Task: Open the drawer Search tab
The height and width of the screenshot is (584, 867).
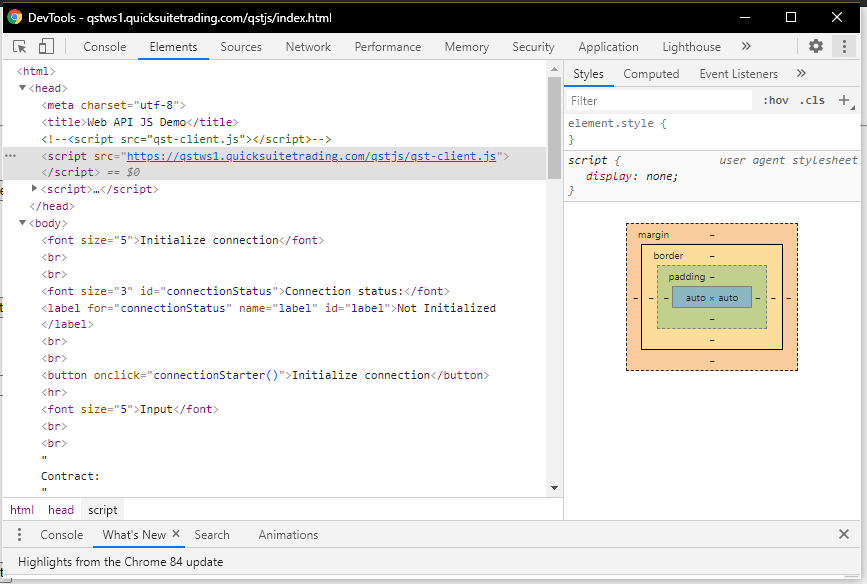Action: point(212,535)
